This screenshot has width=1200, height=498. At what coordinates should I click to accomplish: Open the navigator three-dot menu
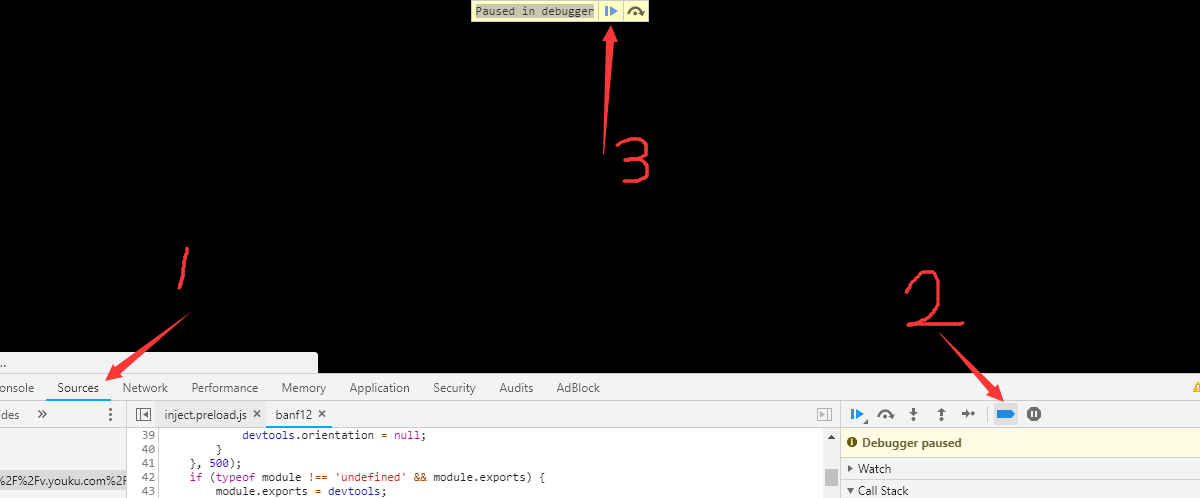tap(110, 414)
